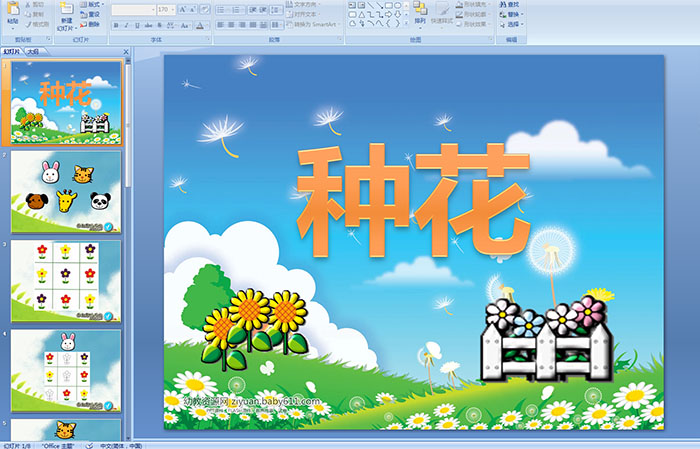Viewport: 700px width, 449px height.
Task: Increase font size with the large A
Action: tap(183, 9)
